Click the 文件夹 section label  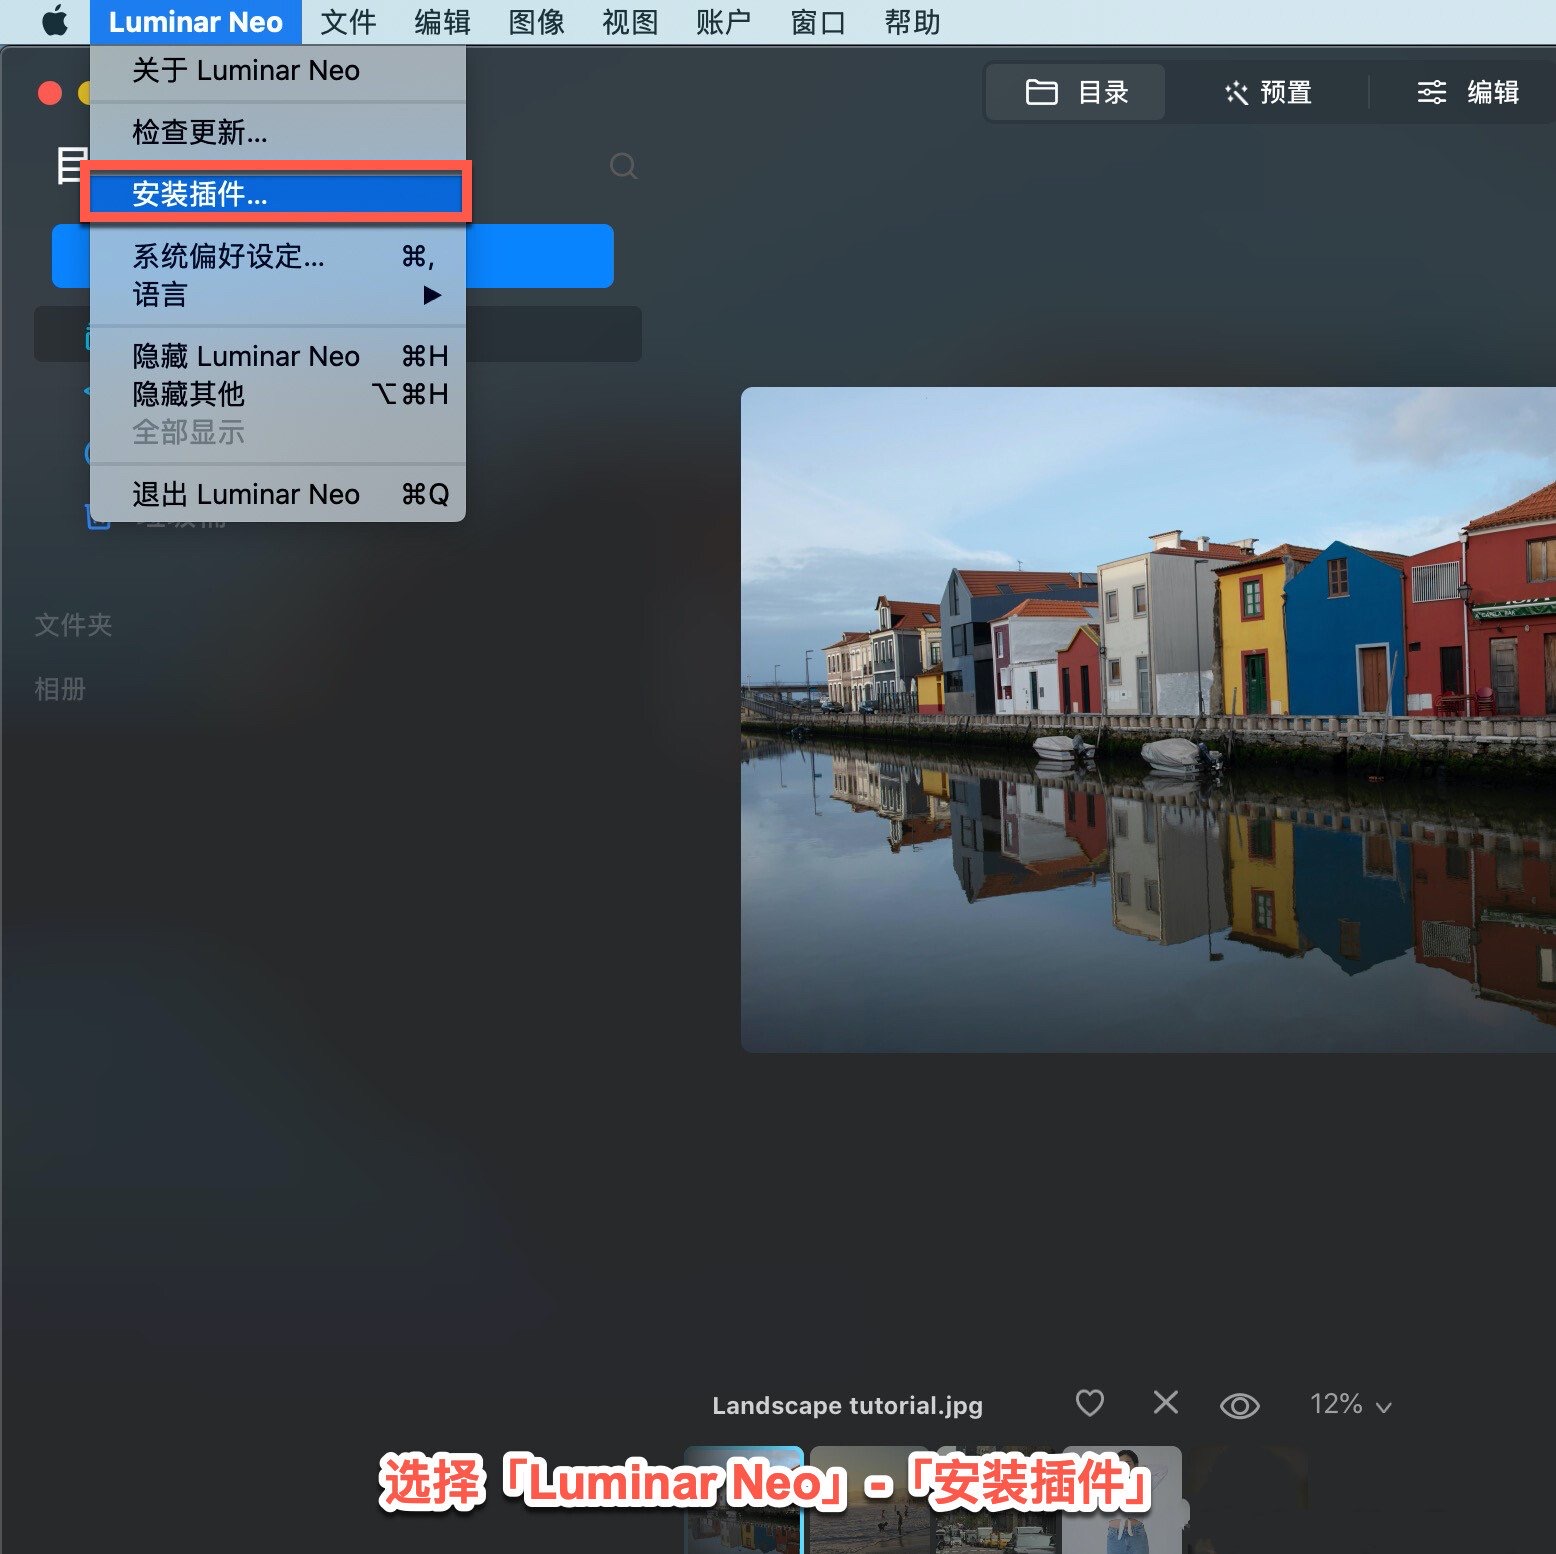click(x=73, y=625)
